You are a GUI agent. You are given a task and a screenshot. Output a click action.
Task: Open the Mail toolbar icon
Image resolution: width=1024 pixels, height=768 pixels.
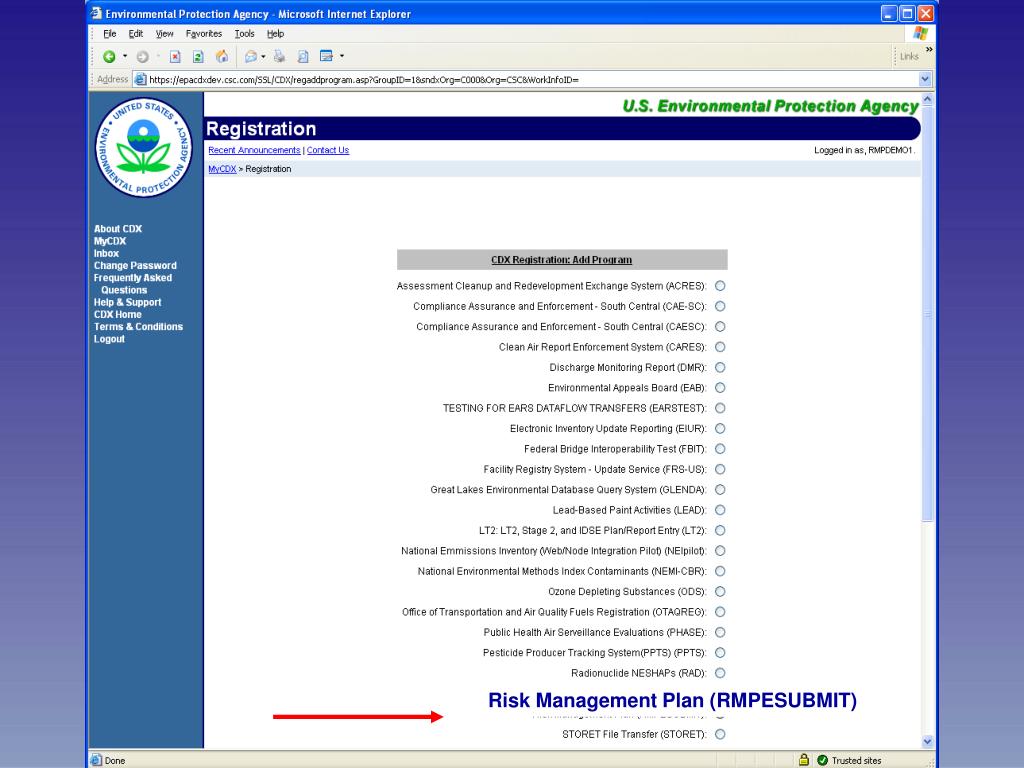point(251,57)
